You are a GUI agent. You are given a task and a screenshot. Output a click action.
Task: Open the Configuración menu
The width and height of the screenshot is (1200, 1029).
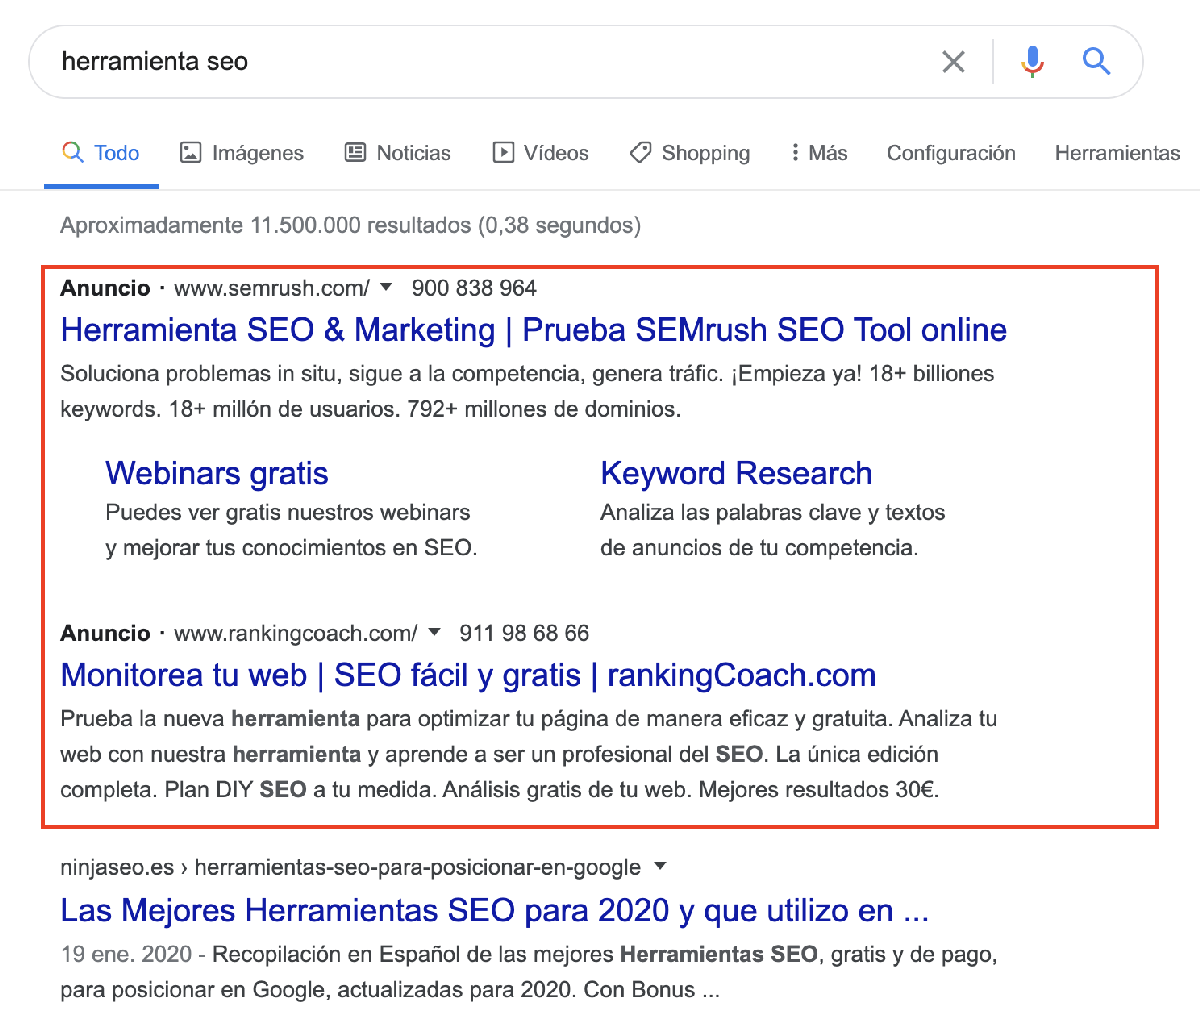950,152
